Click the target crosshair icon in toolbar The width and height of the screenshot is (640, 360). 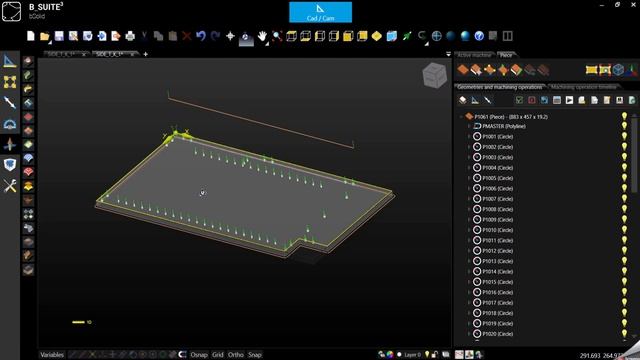tap(230, 36)
